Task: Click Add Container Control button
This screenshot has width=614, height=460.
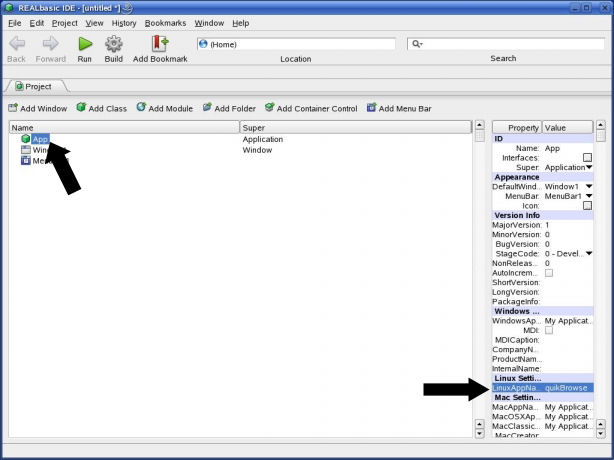Action: (311, 108)
